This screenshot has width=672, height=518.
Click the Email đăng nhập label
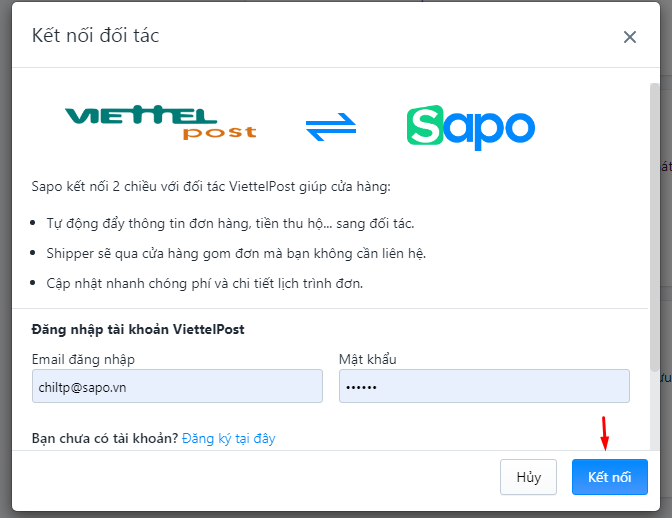point(83,359)
